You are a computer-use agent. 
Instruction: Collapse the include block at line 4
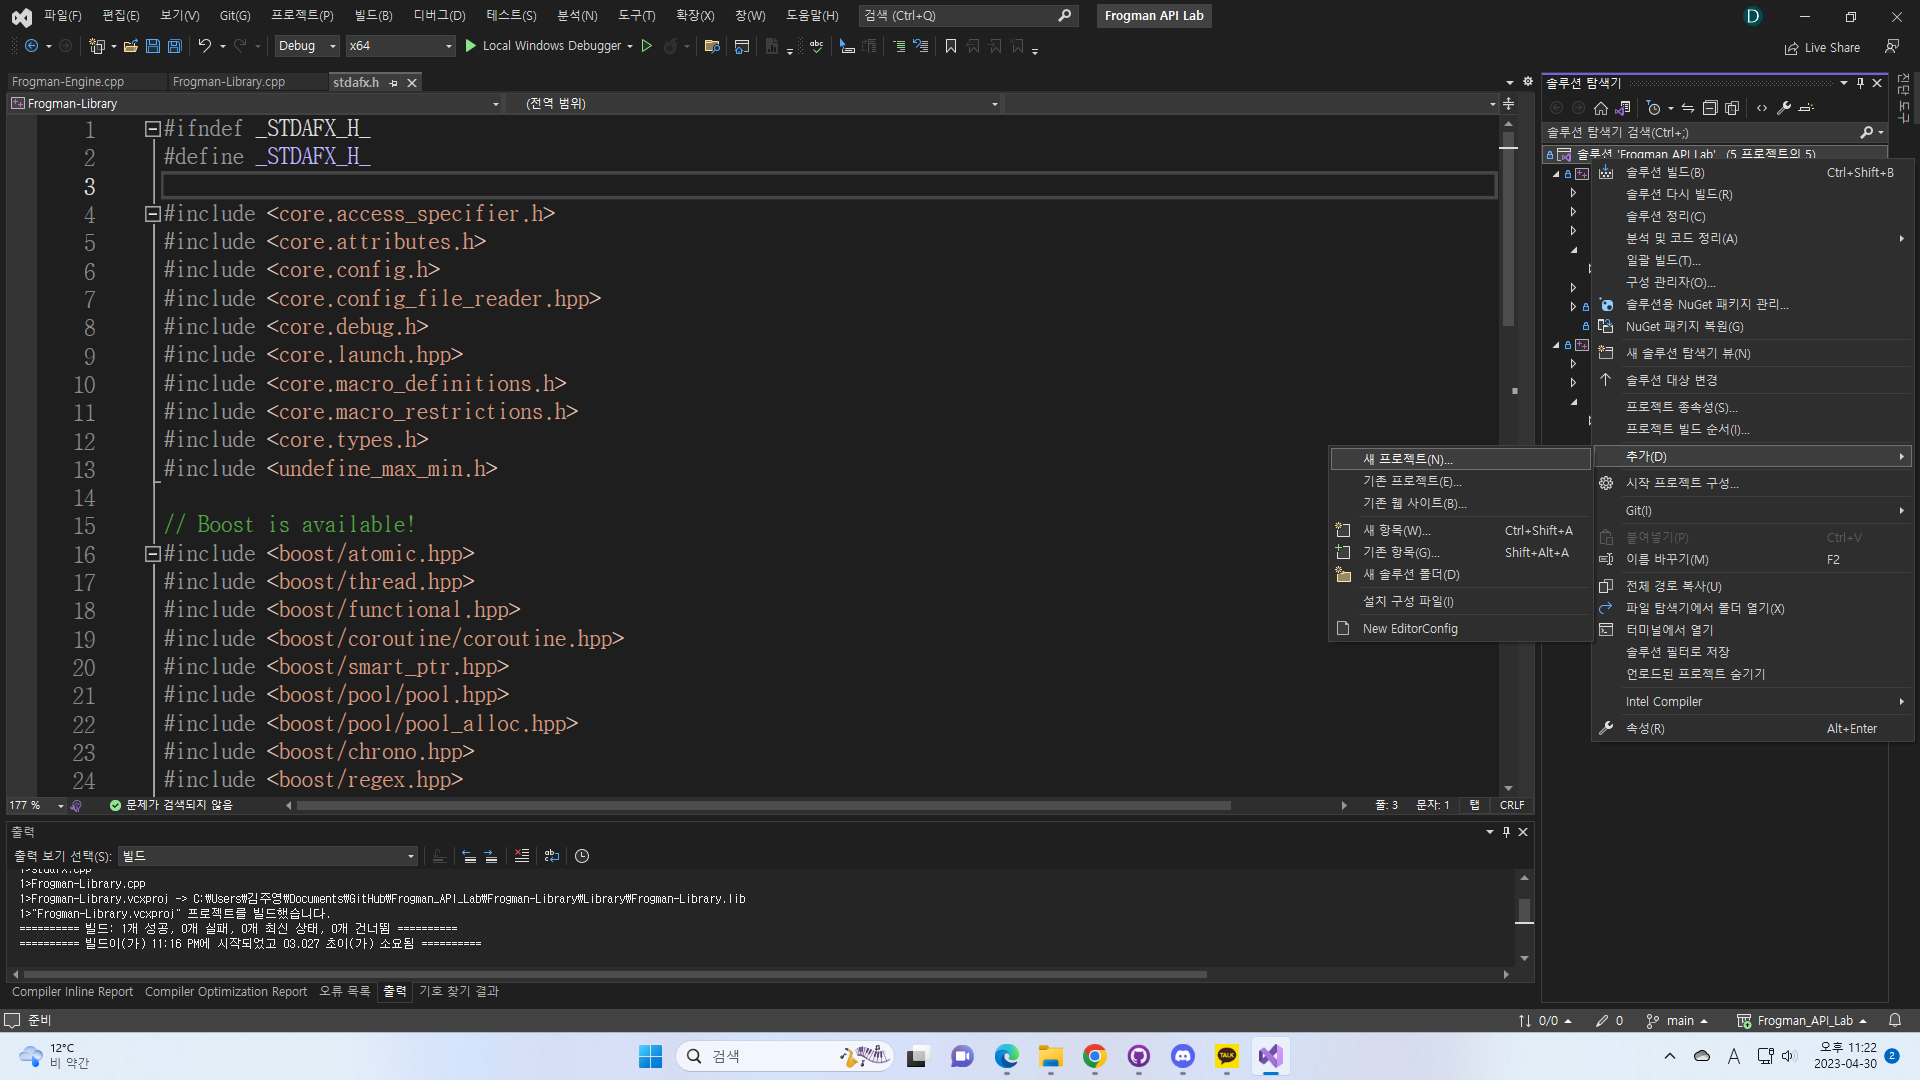[x=153, y=214]
